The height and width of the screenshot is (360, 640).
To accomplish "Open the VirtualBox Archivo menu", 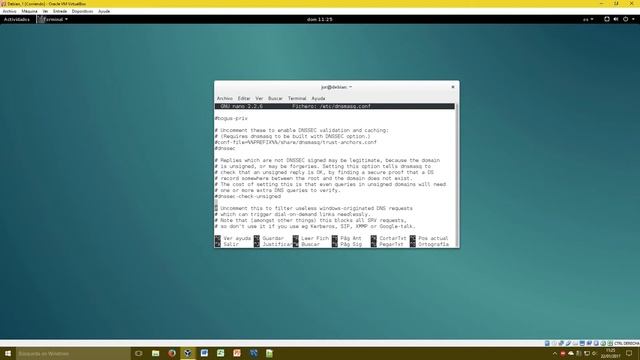I will tap(9, 11).
